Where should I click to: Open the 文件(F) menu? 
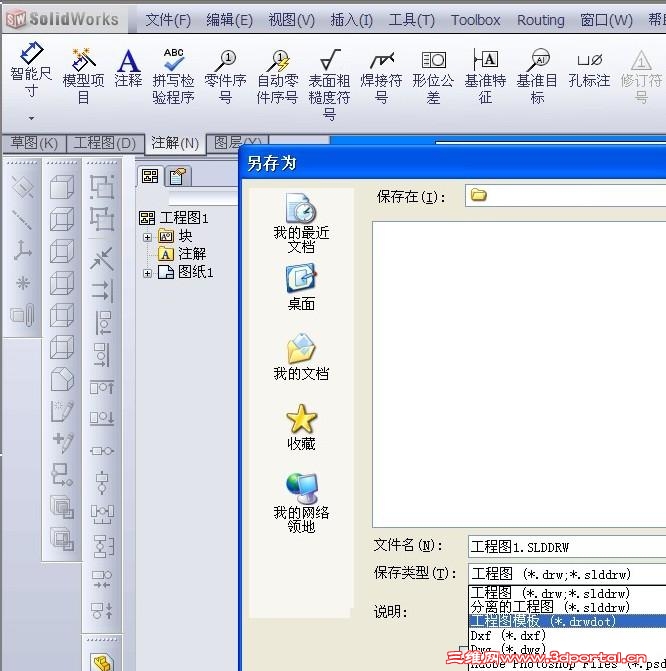[168, 20]
